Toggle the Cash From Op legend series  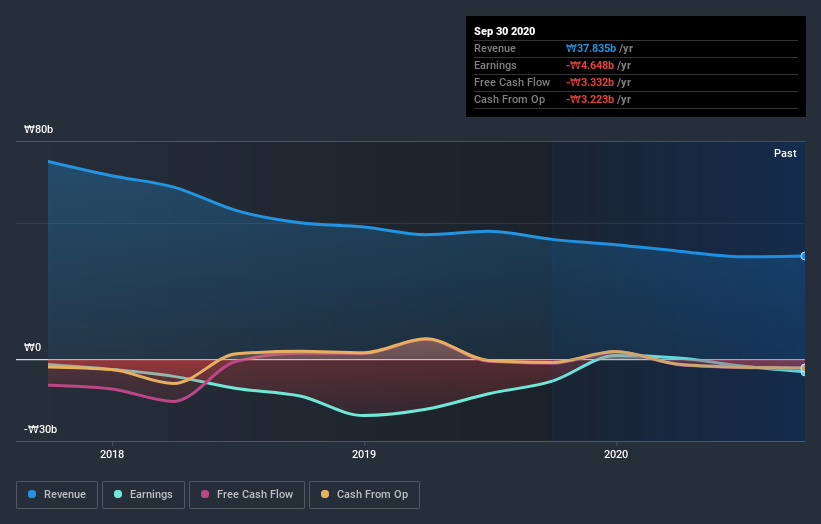364,495
